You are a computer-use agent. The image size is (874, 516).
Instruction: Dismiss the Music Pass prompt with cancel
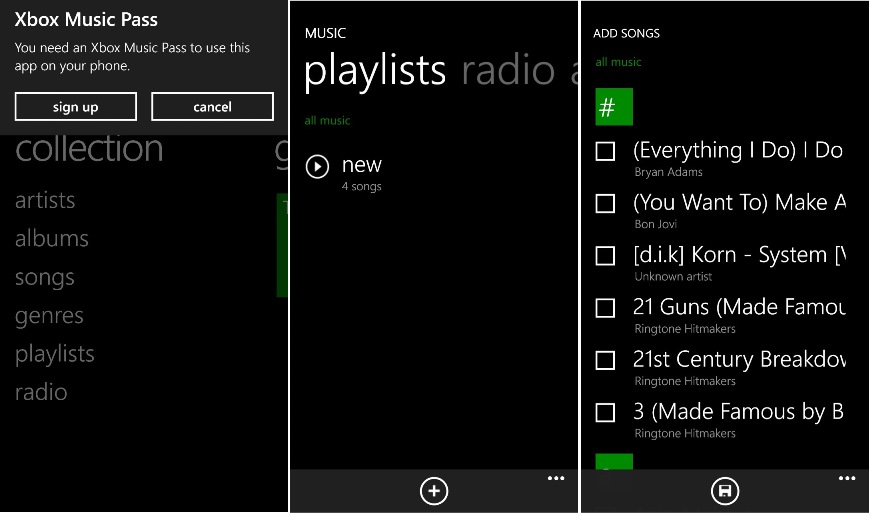212,106
